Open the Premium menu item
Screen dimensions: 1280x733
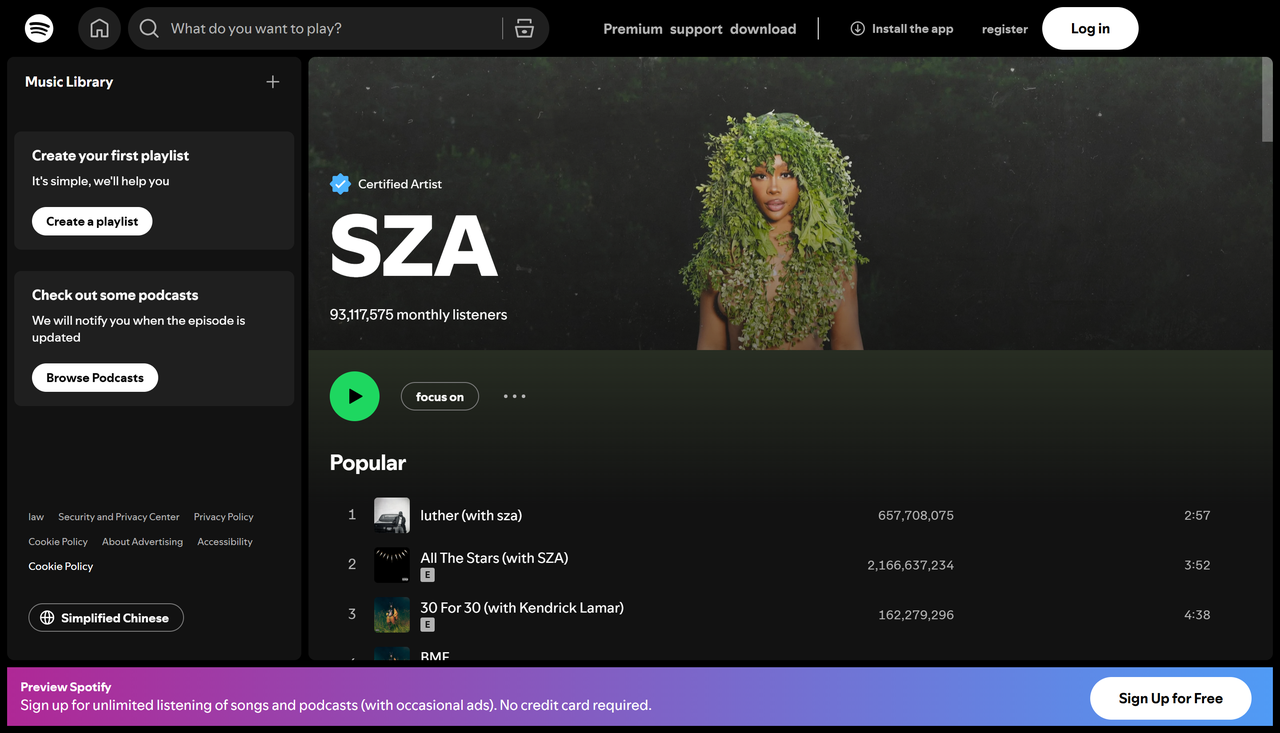pos(632,29)
